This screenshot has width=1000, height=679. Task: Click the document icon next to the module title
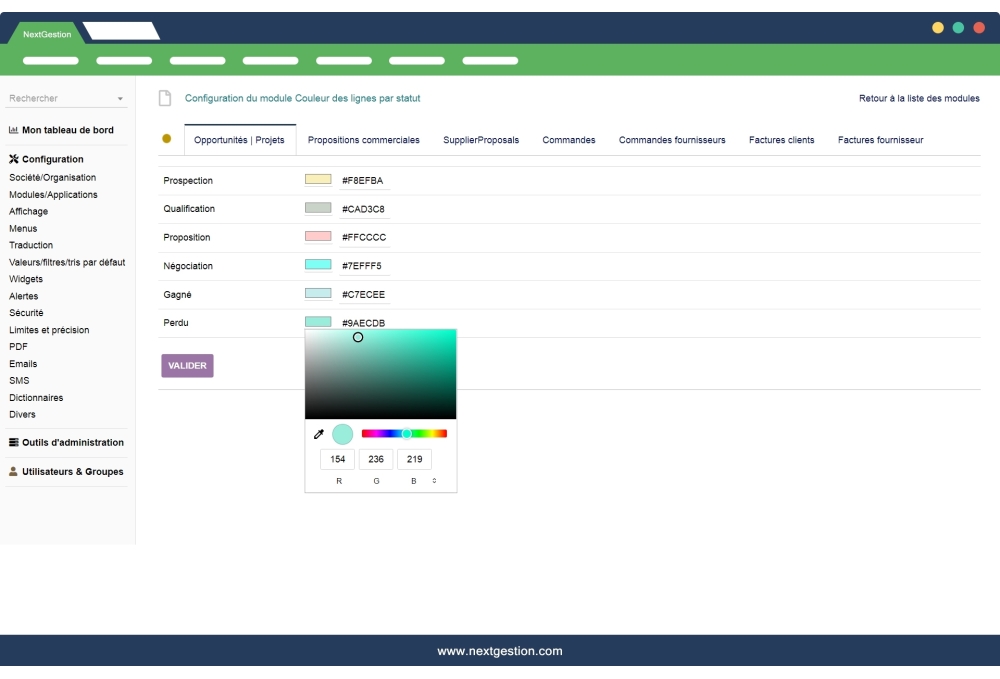pos(163,97)
